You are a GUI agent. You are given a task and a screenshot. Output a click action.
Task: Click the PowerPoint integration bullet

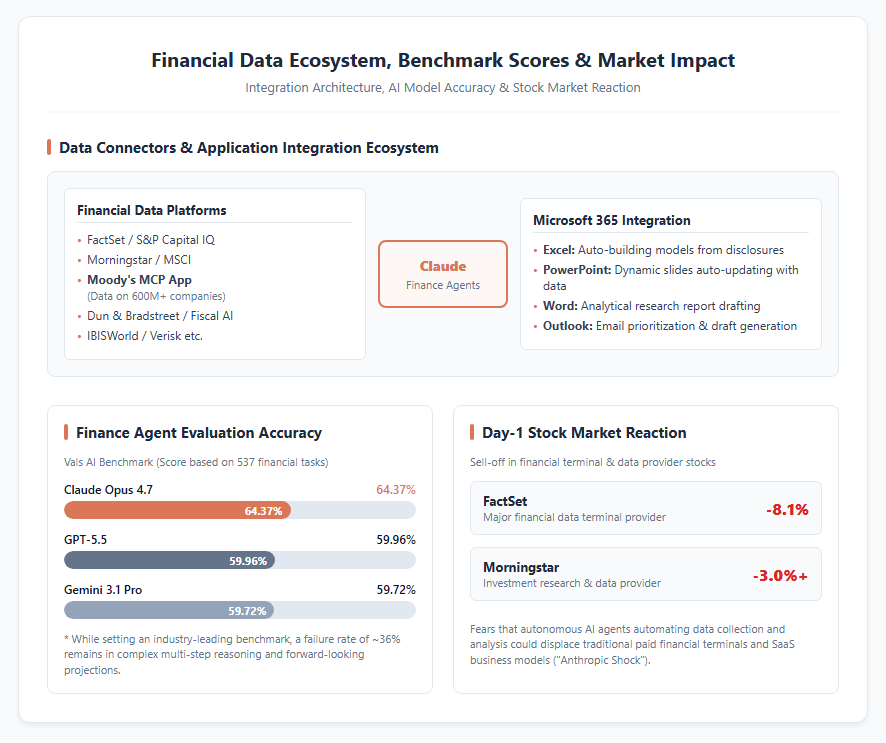(666, 277)
